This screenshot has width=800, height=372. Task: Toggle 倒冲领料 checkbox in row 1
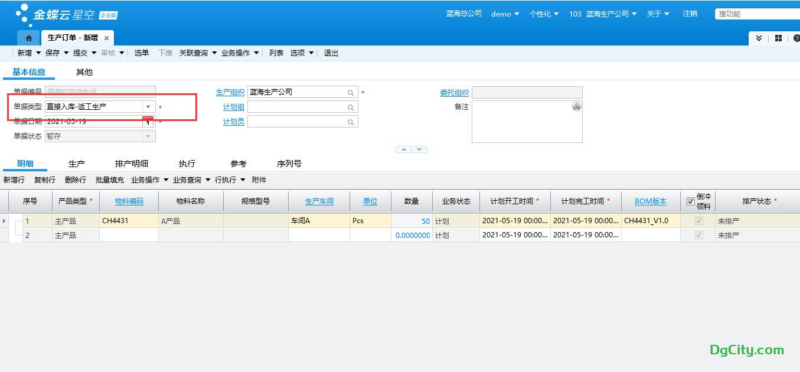pyautogui.click(x=699, y=221)
